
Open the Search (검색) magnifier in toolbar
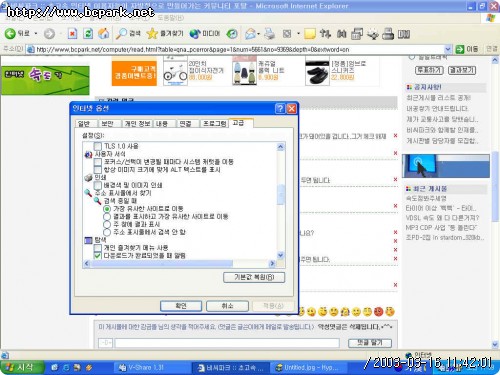pyautogui.click(x=128, y=34)
